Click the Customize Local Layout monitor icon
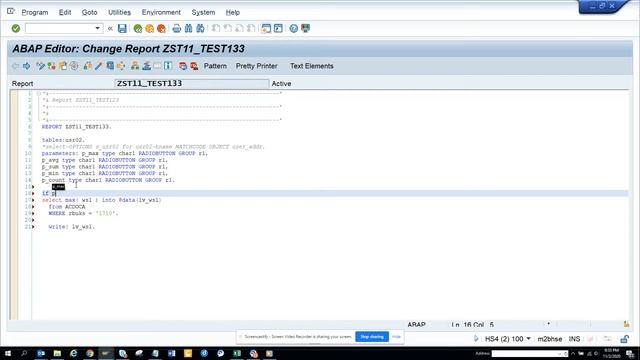The image size is (640, 360). tap(305, 28)
